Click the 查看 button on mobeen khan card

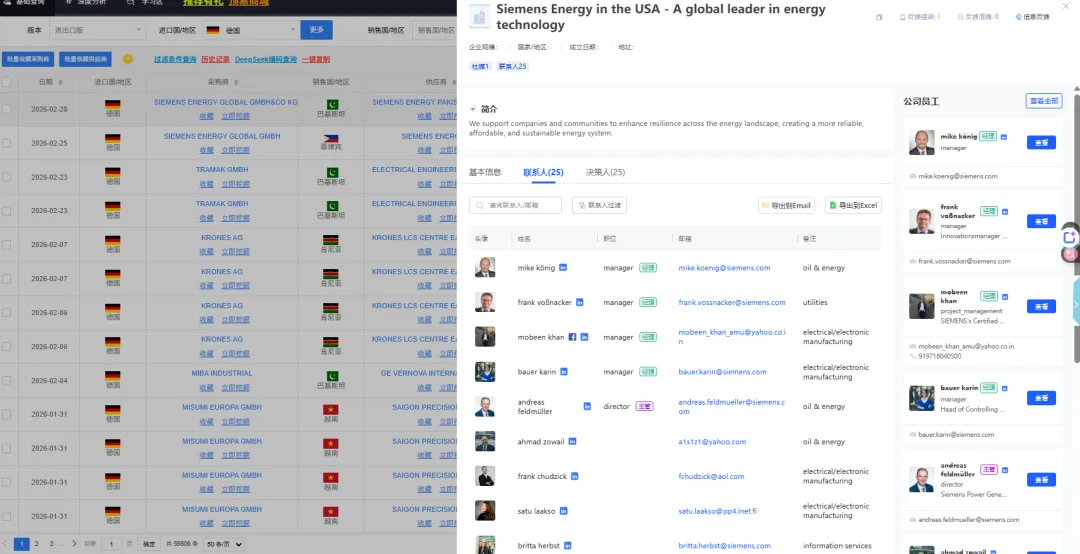(1041, 306)
